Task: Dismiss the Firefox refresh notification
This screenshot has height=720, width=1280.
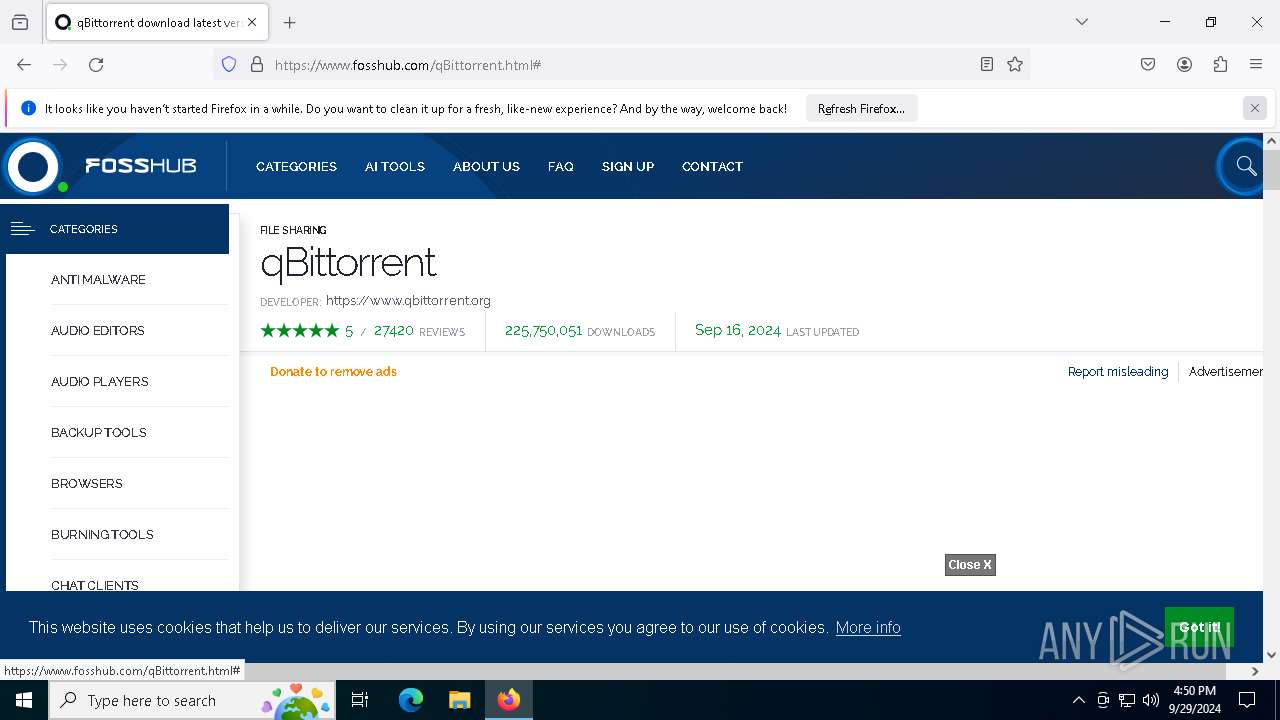Action: tap(1255, 108)
